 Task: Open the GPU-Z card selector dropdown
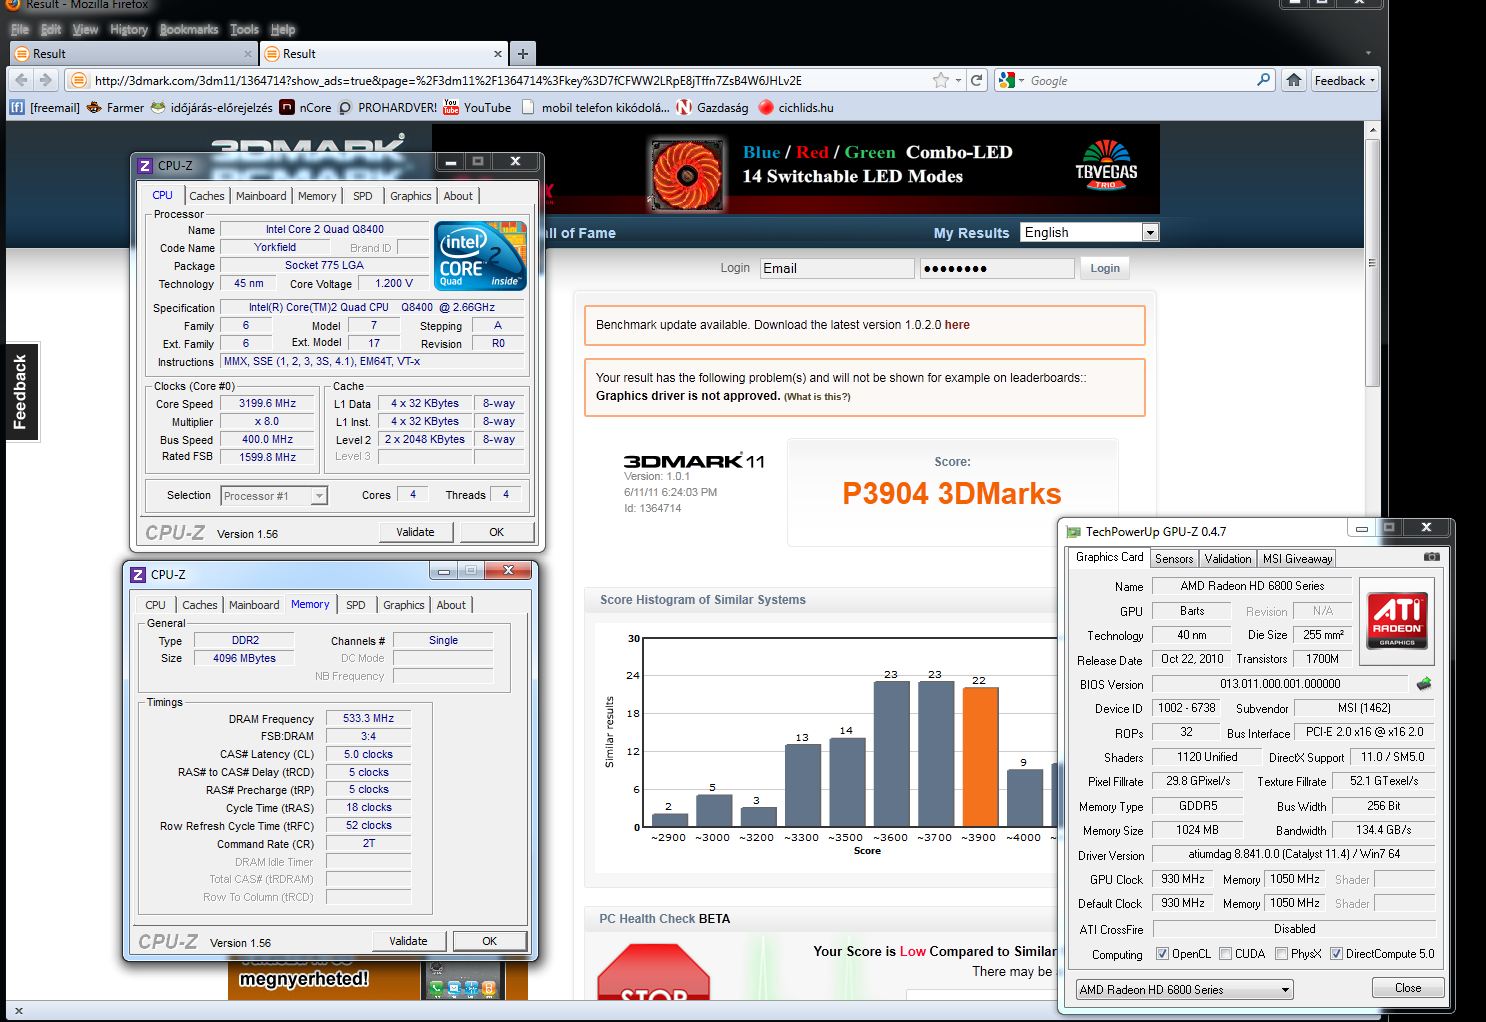pyautogui.click(x=1184, y=989)
